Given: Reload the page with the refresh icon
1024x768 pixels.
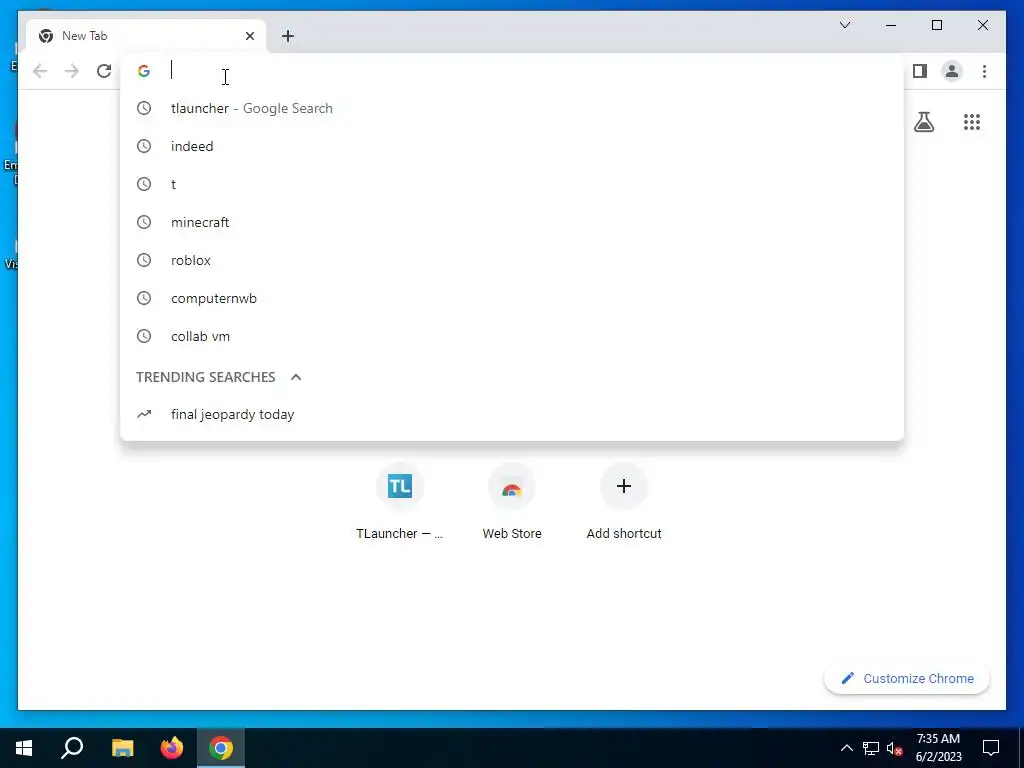Looking at the screenshot, I should pos(104,71).
